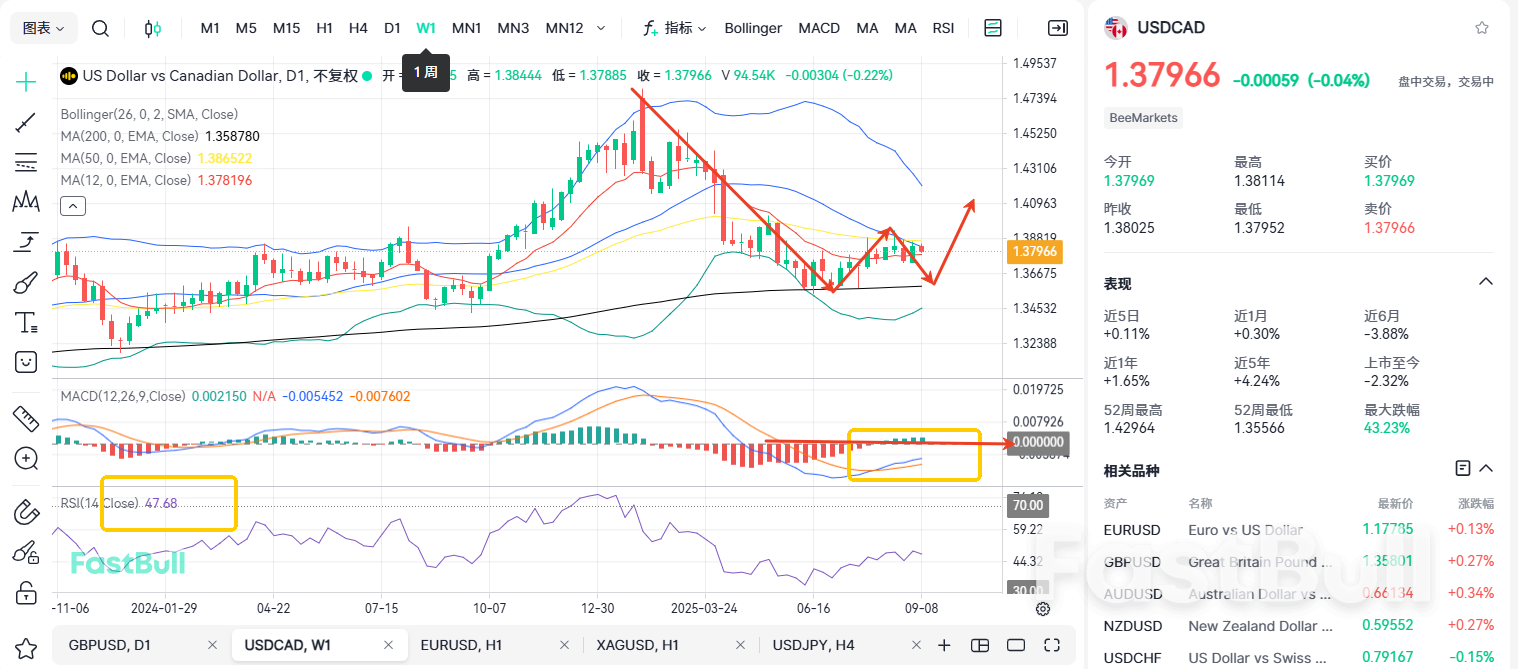Open the chart settings gear

(x=1043, y=609)
